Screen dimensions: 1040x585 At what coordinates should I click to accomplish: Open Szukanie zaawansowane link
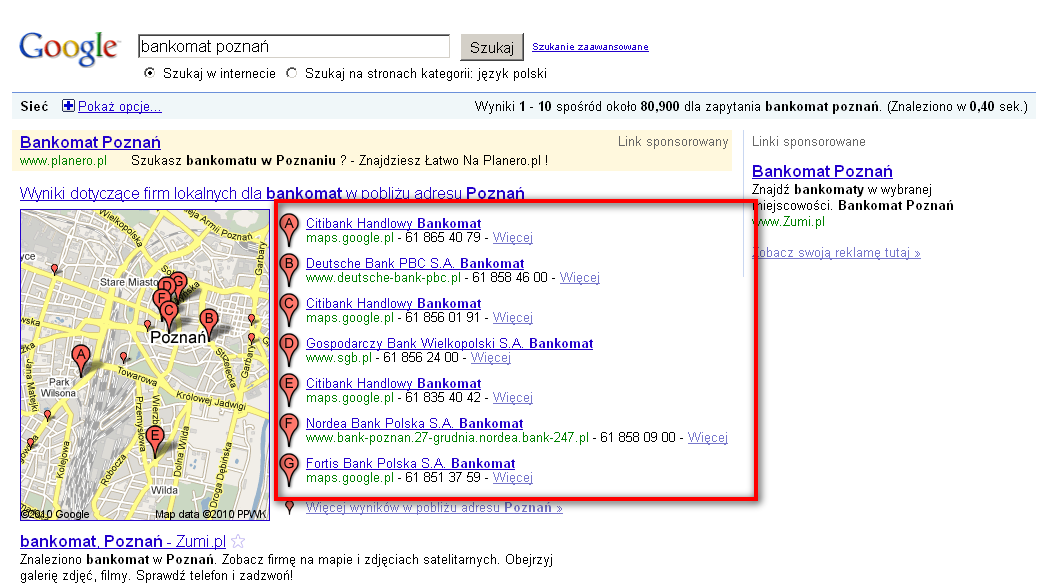tap(590, 47)
